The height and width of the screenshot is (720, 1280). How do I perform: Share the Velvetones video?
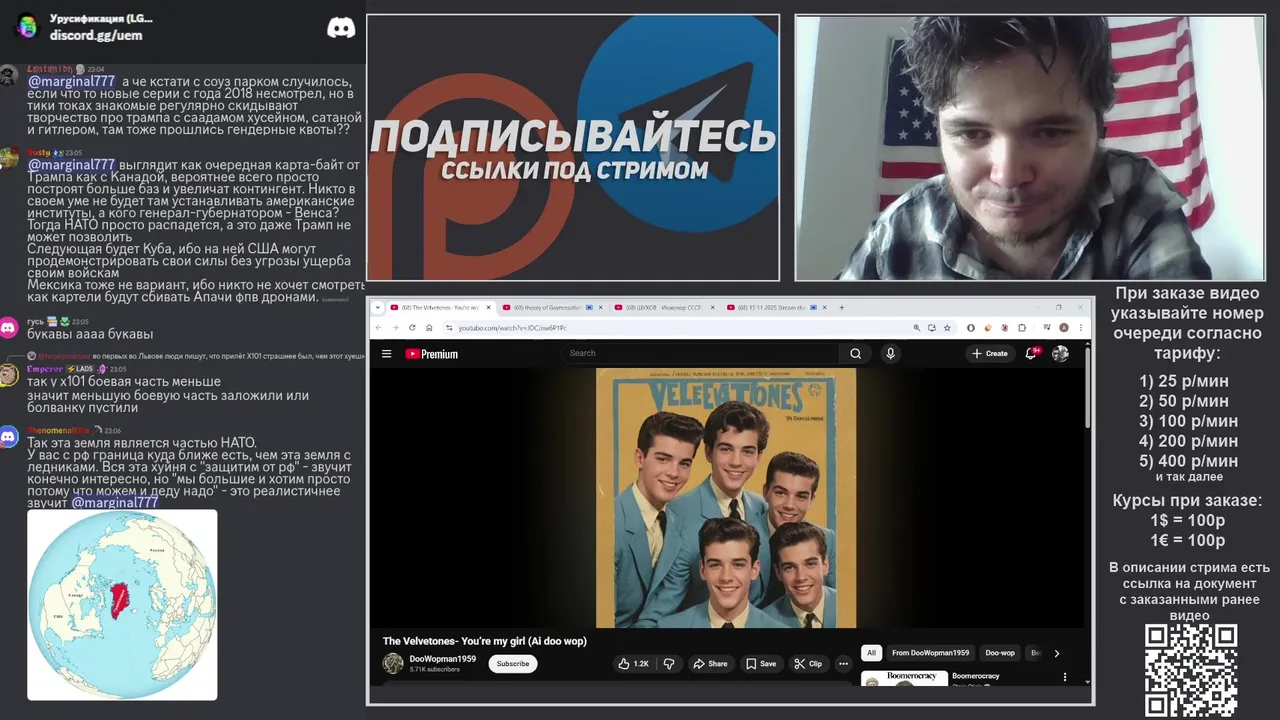click(x=711, y=663)
